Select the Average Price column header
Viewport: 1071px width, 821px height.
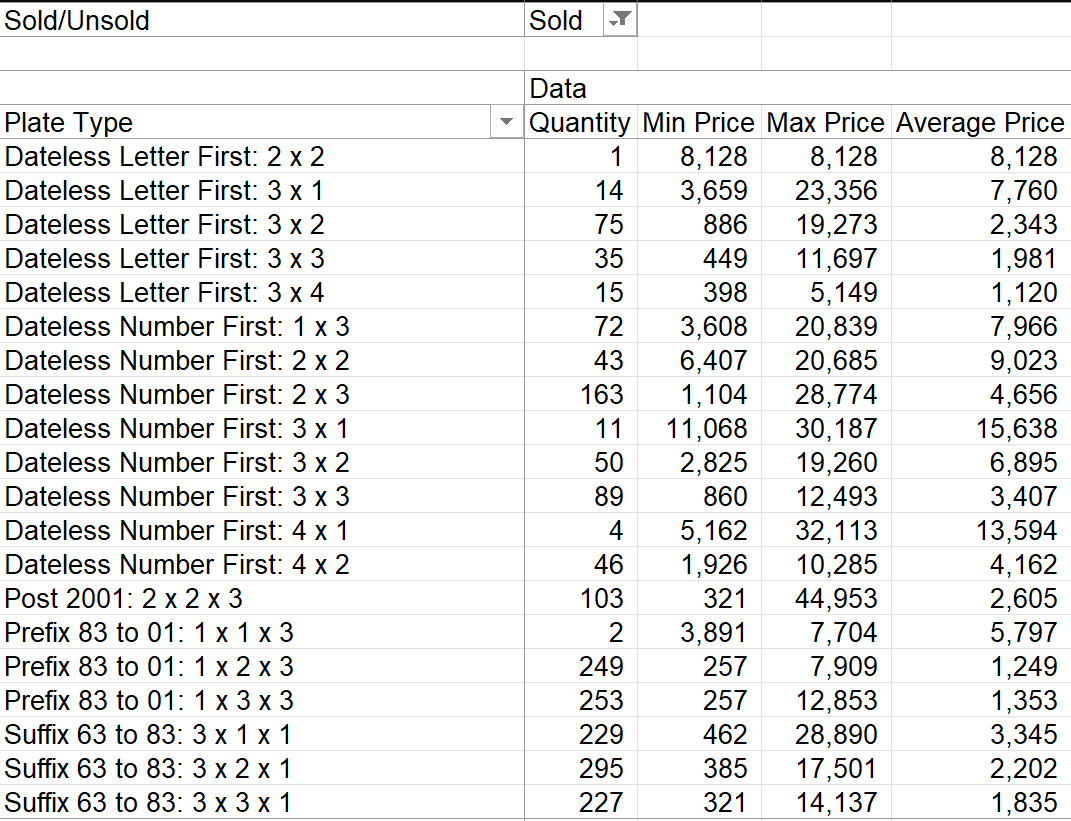click(979, 123)
